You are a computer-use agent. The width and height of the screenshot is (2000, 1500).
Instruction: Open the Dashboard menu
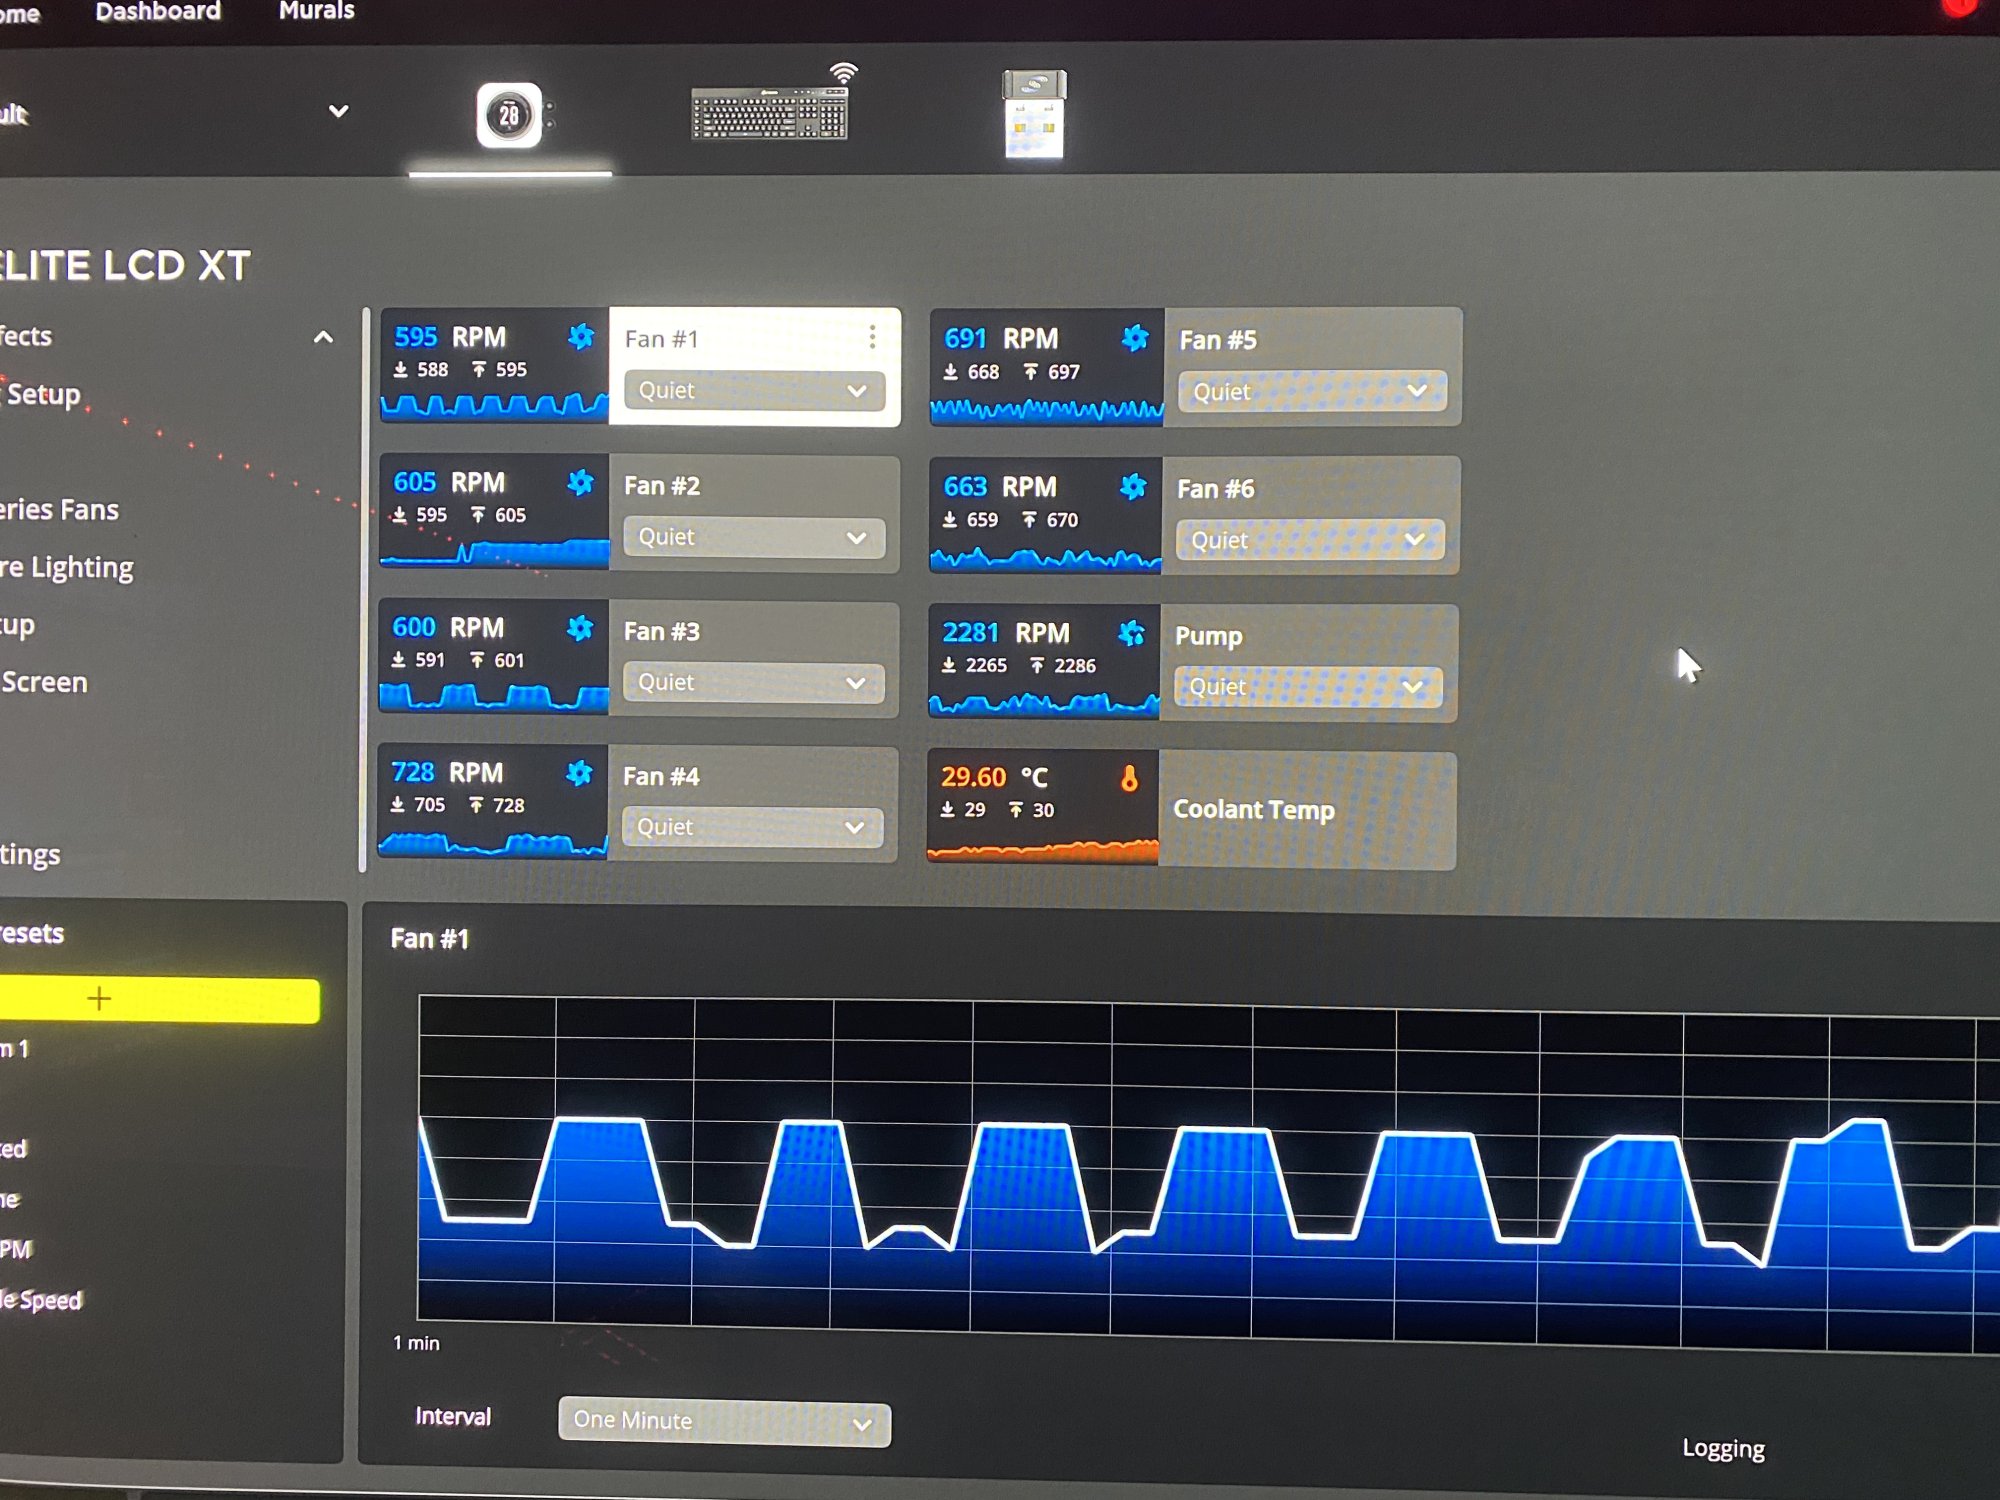pyautogui.click(x=158, y=12)
